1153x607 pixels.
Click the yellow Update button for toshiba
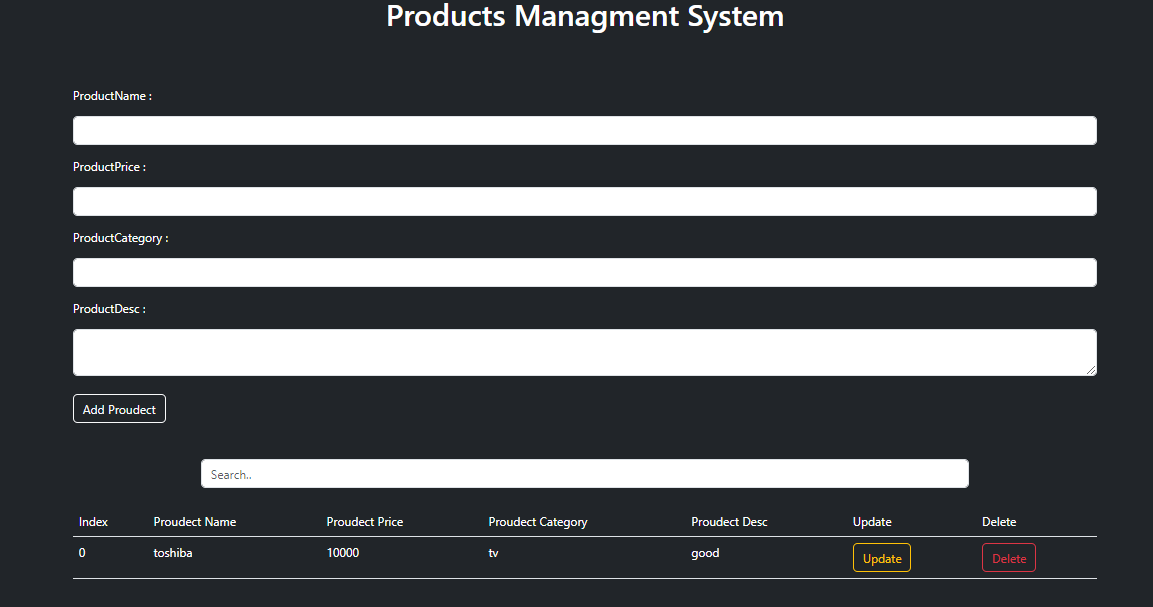pyautogui.click(x=882, y=558)
